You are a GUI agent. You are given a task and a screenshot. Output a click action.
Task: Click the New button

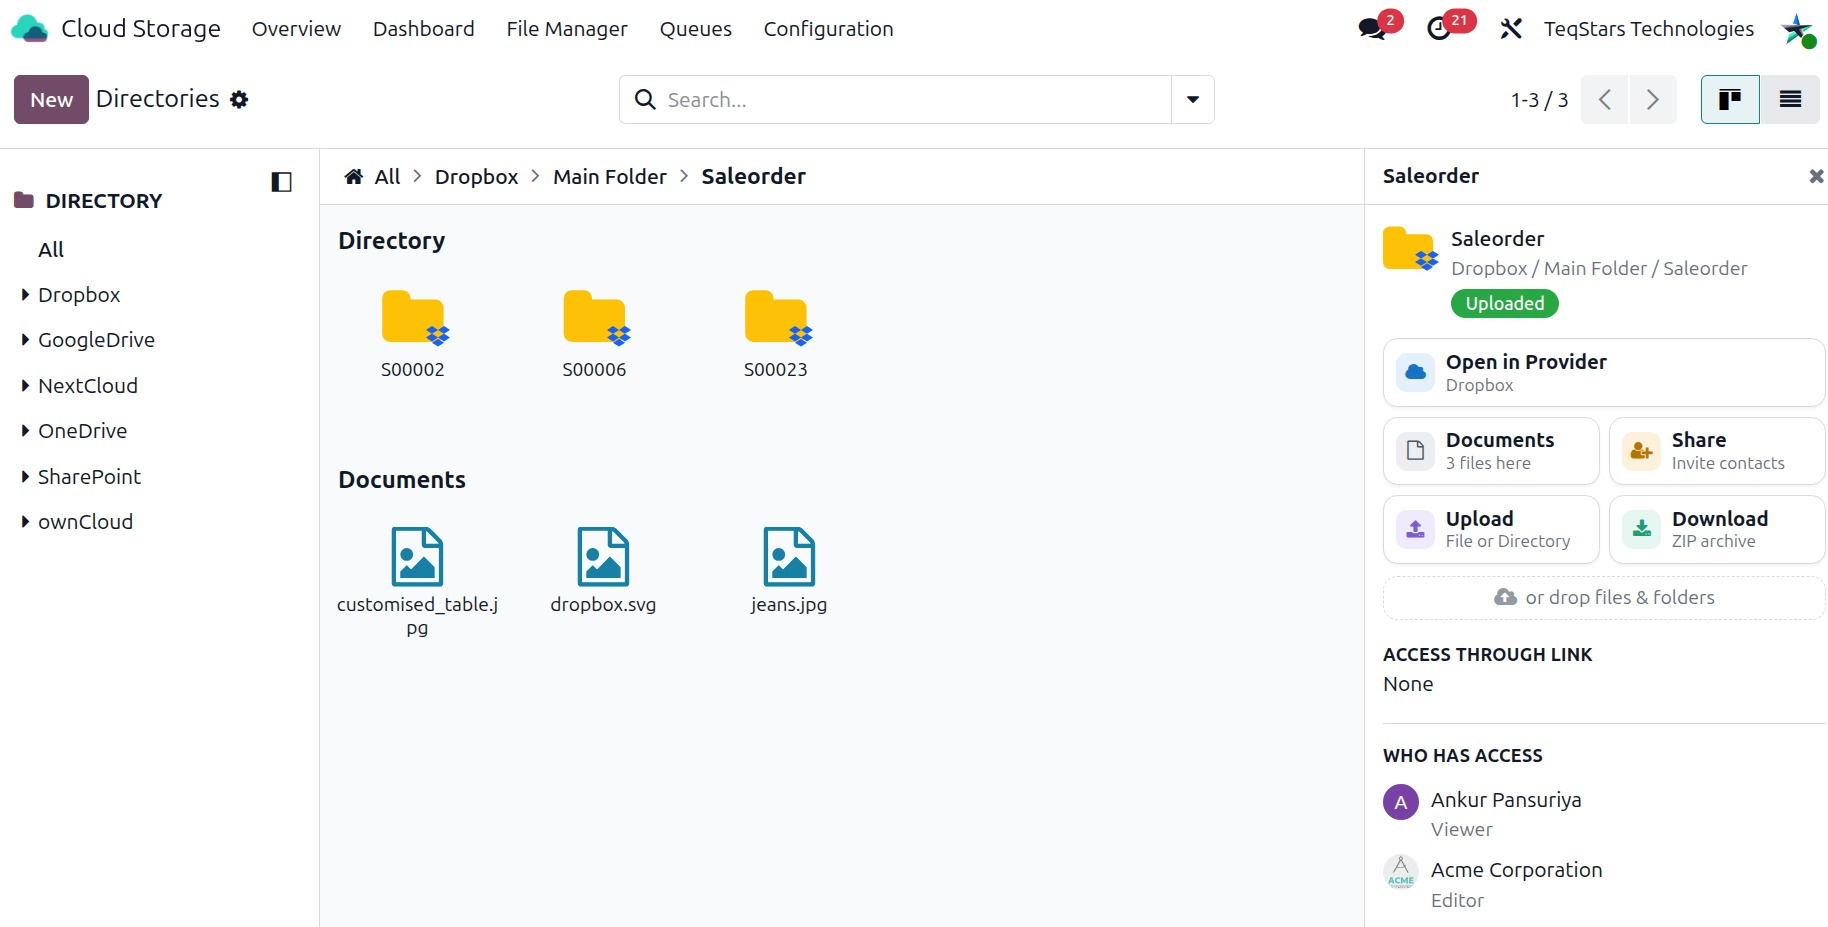point(51,99)
